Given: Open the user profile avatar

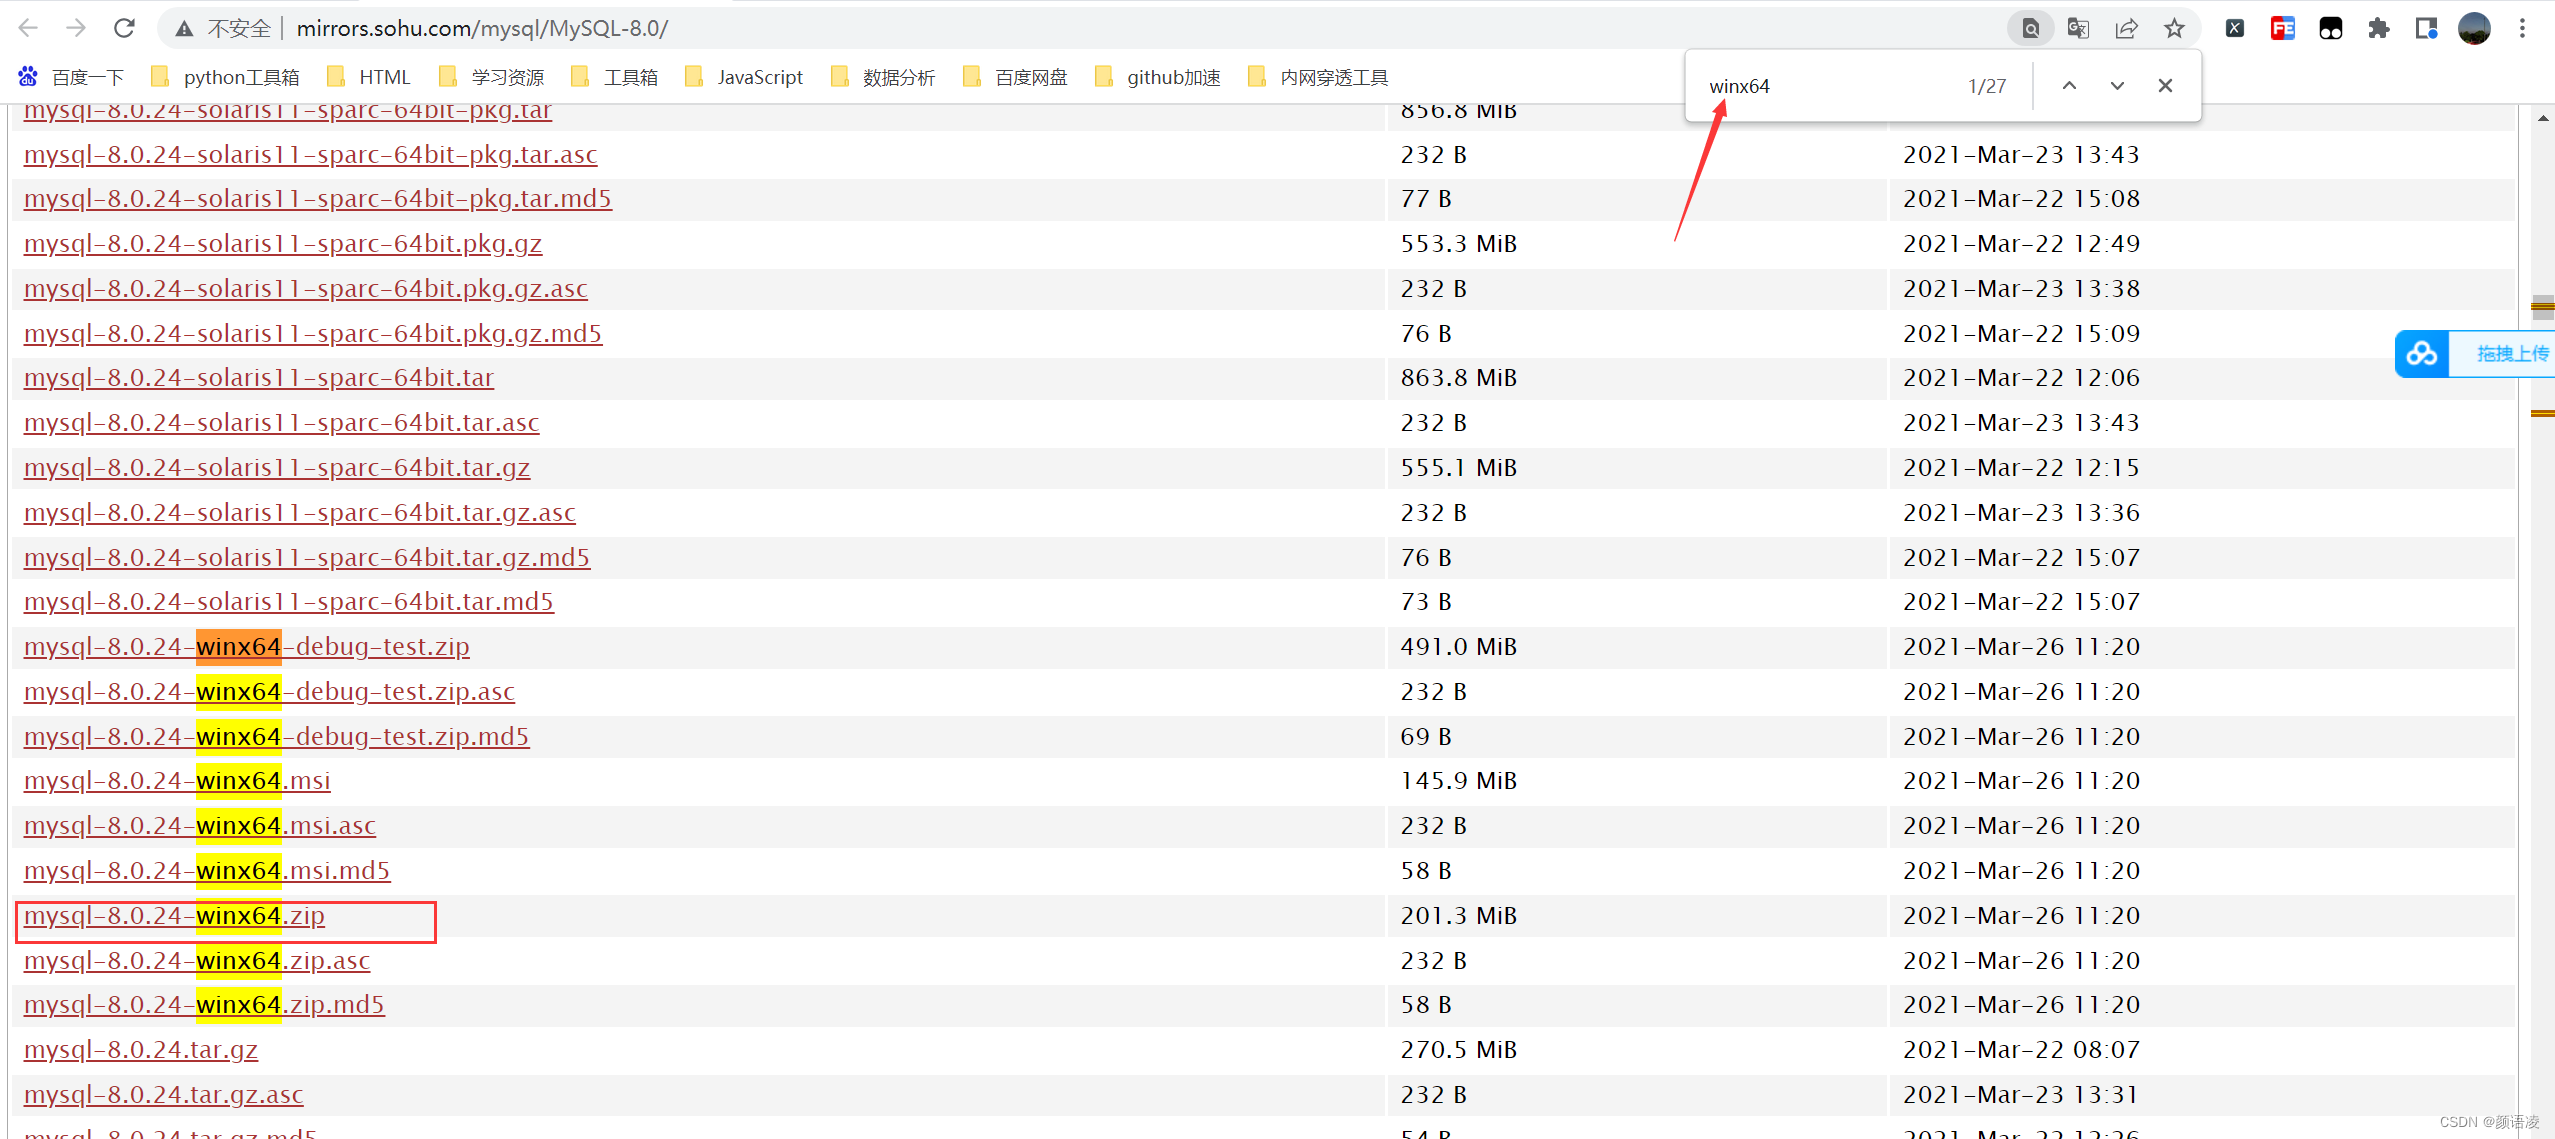Looking at the screenshot, I should pos(2474,28).
